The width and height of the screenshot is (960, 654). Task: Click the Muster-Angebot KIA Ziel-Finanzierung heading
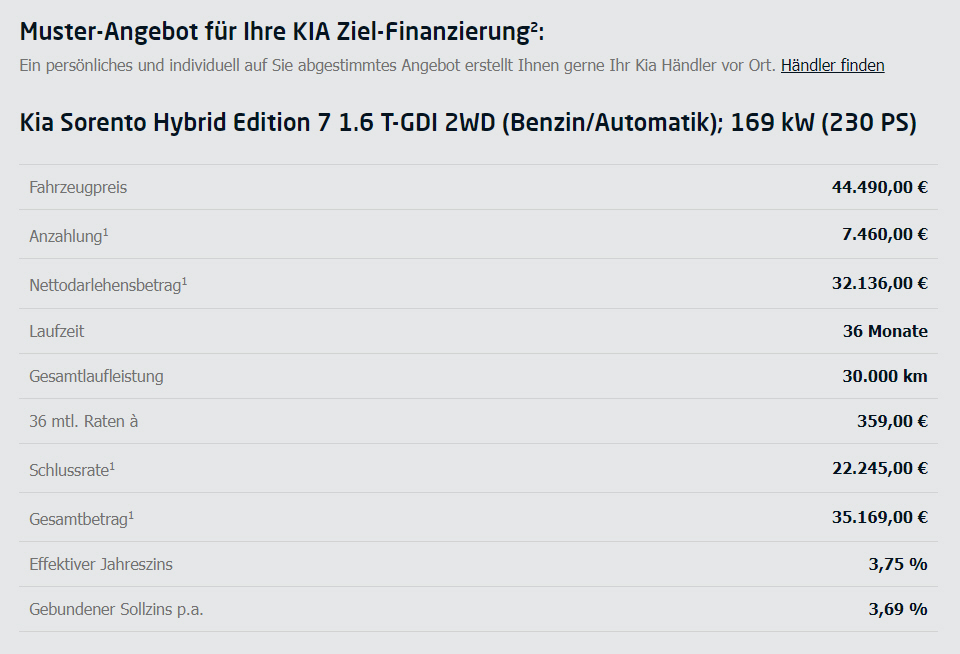(282, 32)
